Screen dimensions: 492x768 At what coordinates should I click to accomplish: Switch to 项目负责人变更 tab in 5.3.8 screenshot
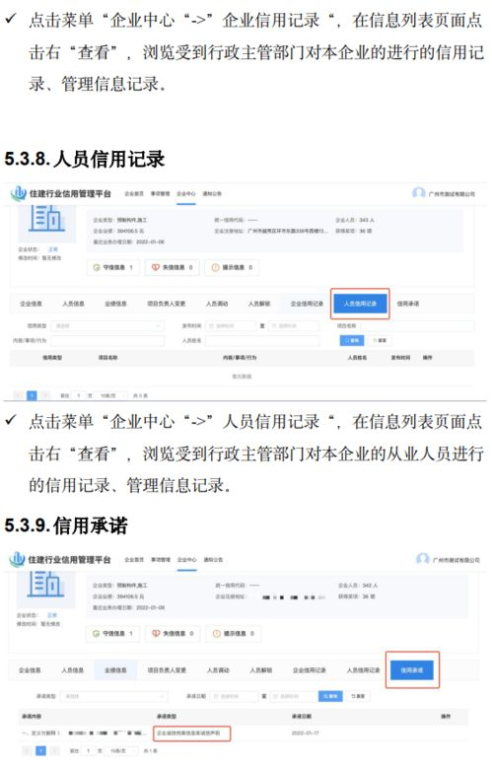click(167, 304)
